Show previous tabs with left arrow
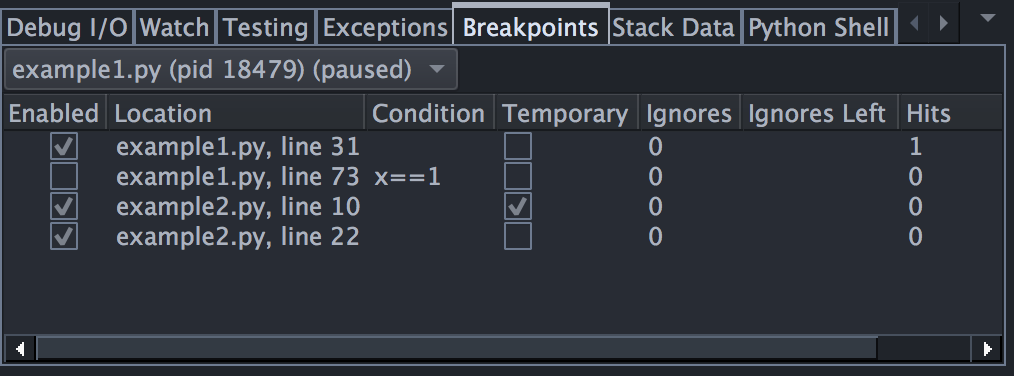 pos(914,24)
